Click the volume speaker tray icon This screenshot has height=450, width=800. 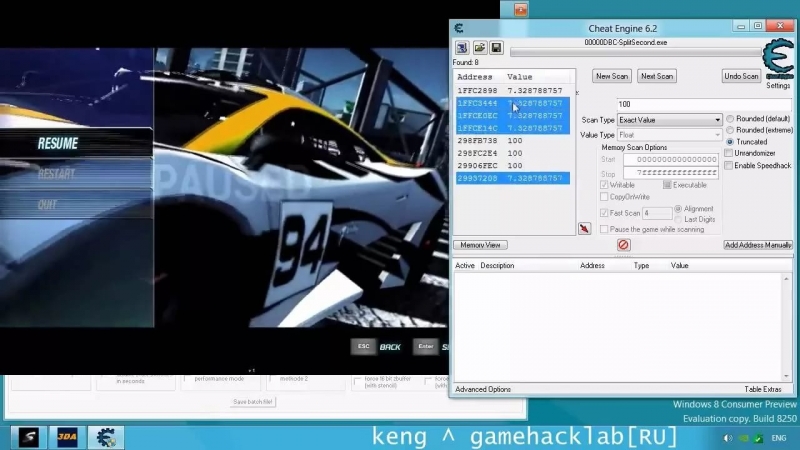(x=728, y=438)
